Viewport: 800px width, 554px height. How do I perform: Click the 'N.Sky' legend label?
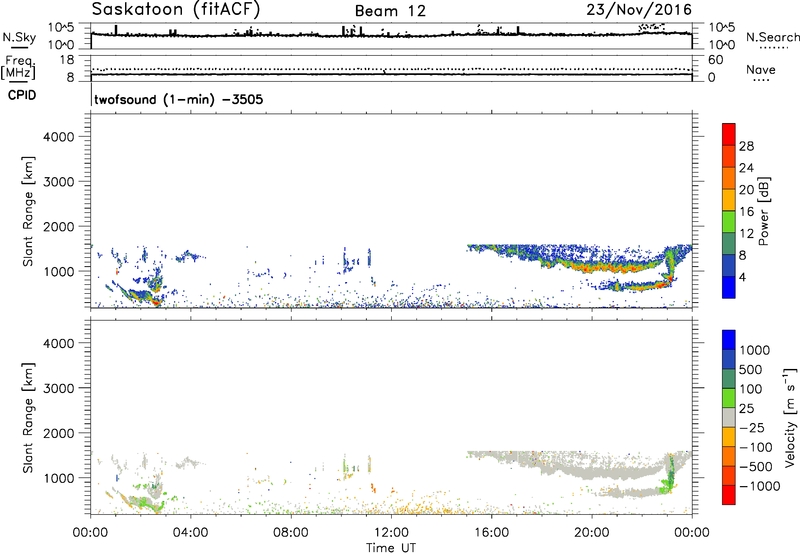19,37
